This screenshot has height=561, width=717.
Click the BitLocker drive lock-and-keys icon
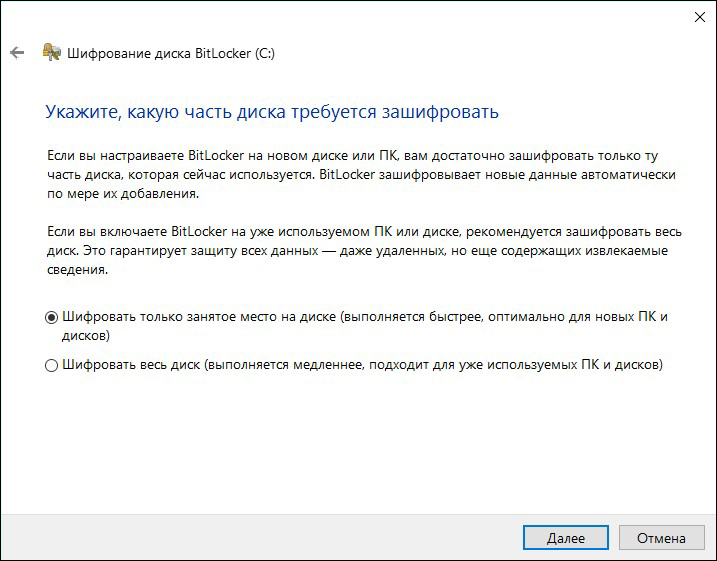click(52, 53)
